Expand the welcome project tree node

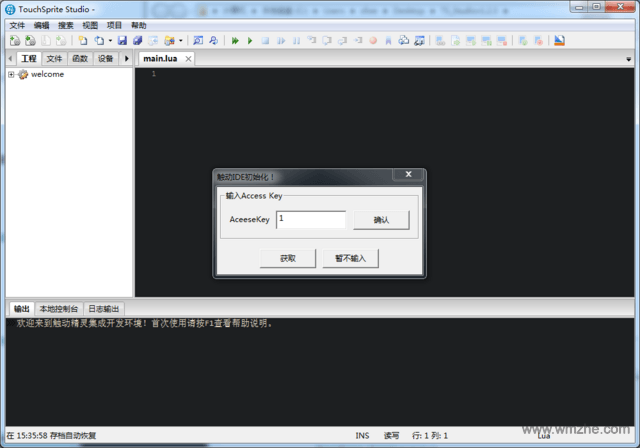tap(11, 74)
